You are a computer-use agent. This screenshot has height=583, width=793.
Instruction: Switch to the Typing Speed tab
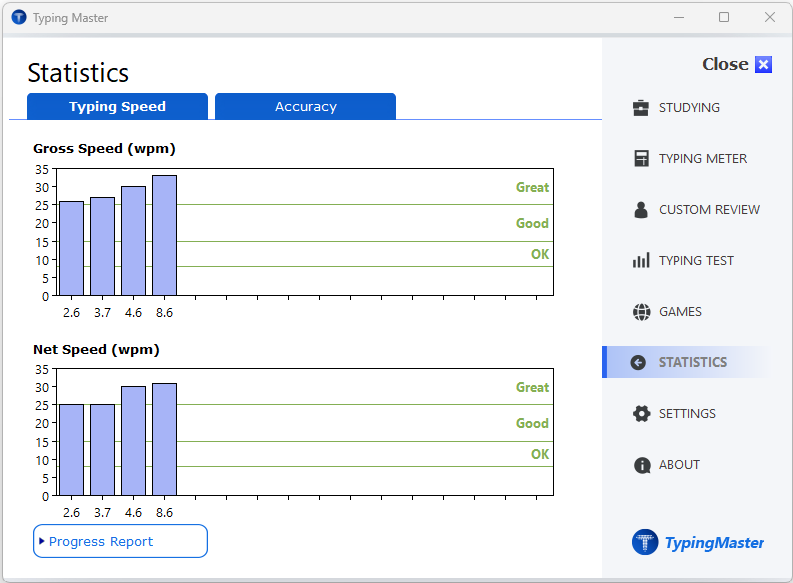click(x=117, y=106)
